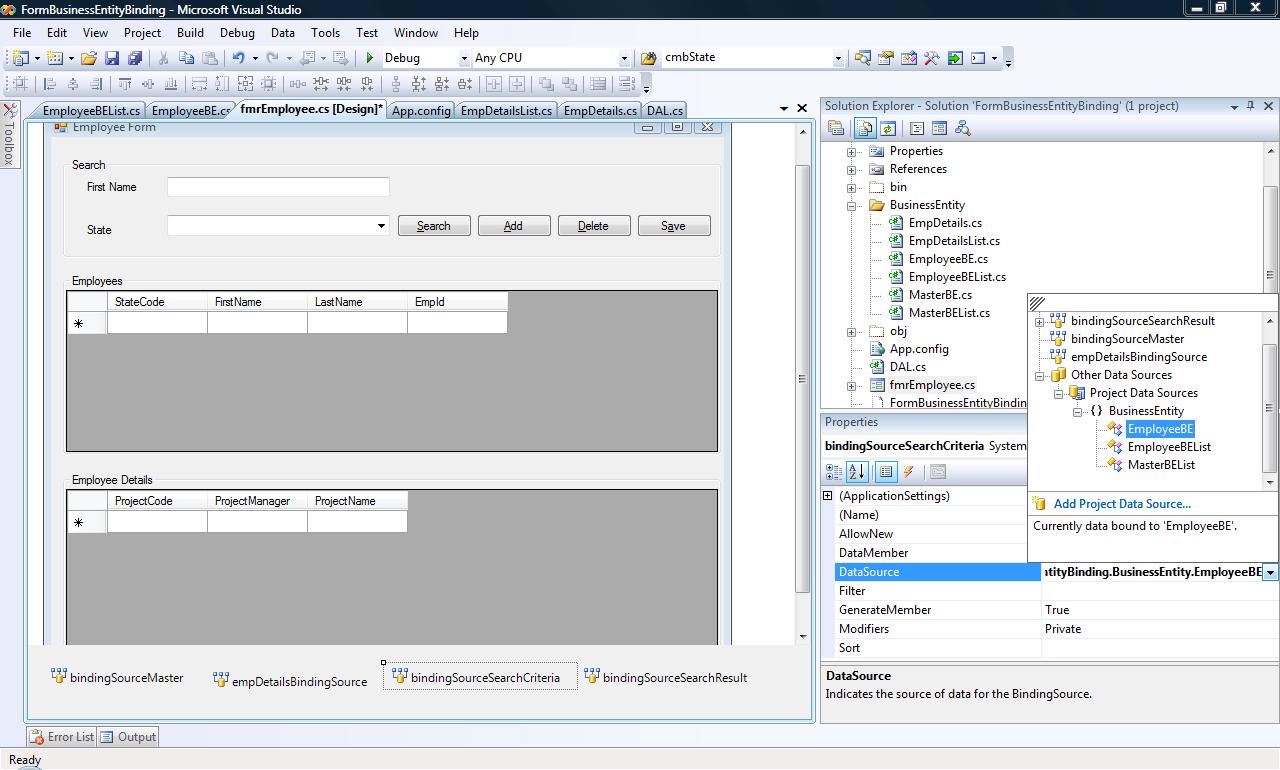Open the File menu

(22, 33)
